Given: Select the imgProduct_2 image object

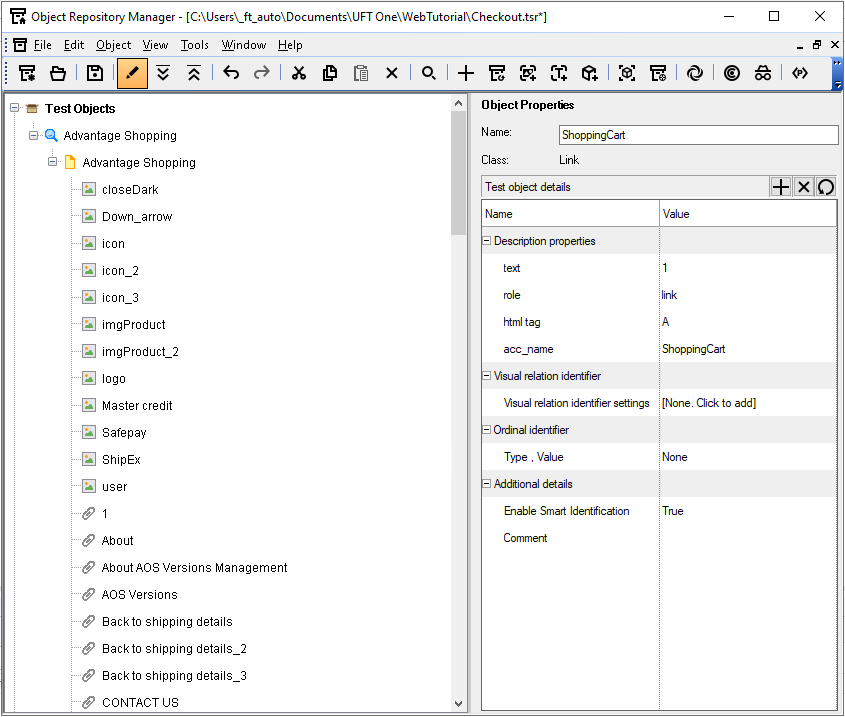Looking at the screenshot, I should (x=140, y=351).
